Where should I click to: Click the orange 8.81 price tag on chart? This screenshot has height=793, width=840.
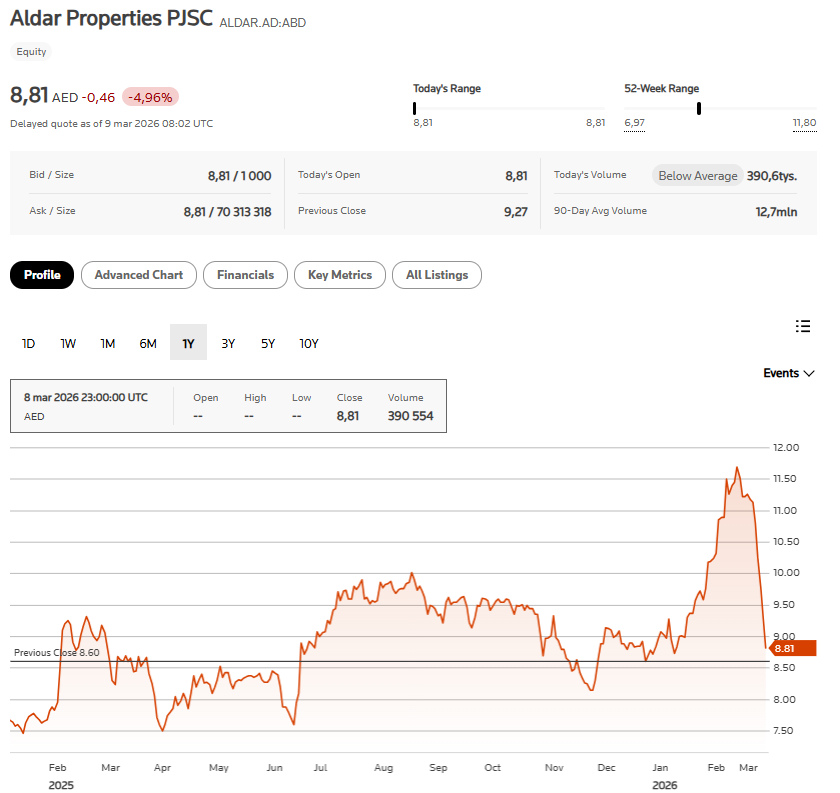click(792, 648)
